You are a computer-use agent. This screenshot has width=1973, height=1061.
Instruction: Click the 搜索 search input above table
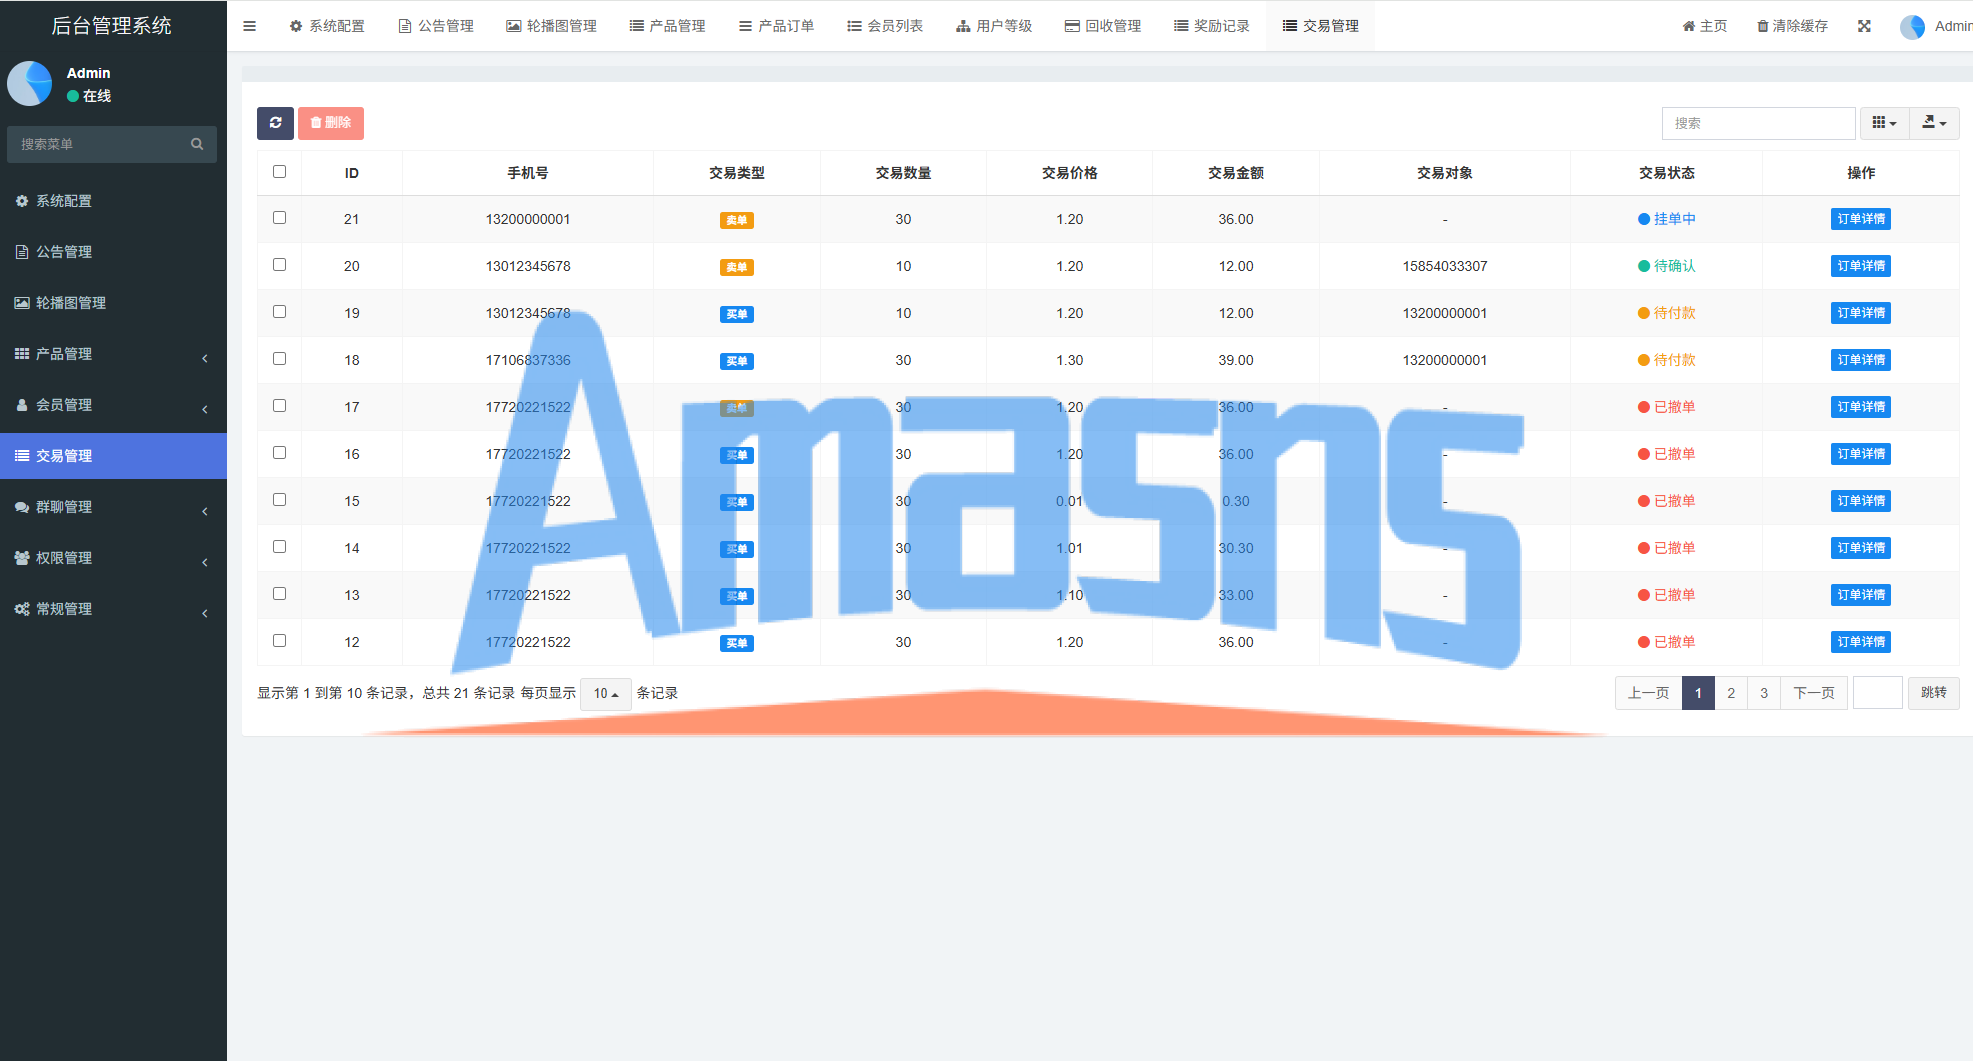pyautogui.click(x=1757, y=123)
